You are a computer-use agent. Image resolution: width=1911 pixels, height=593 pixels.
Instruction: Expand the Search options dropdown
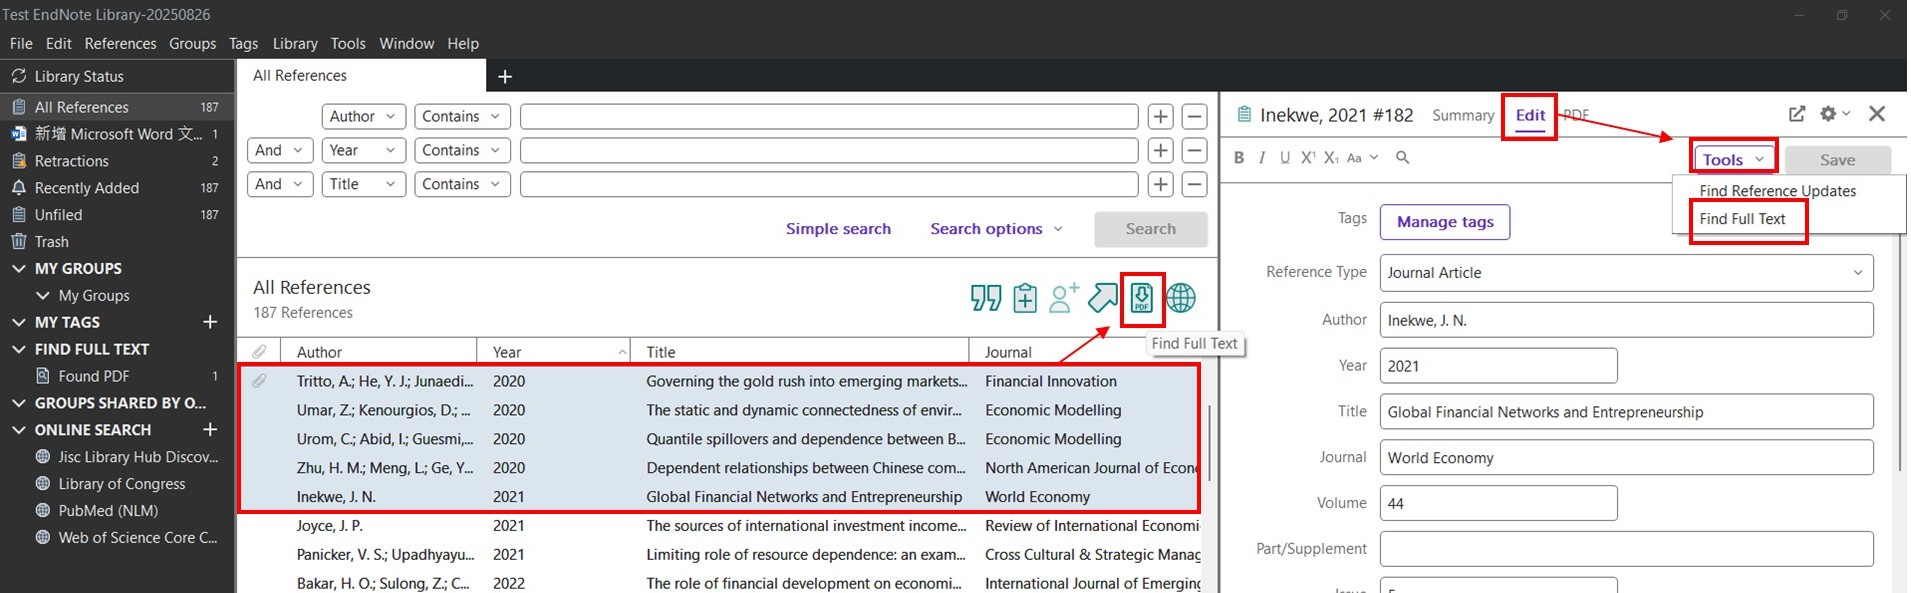(x=996, y=229)
